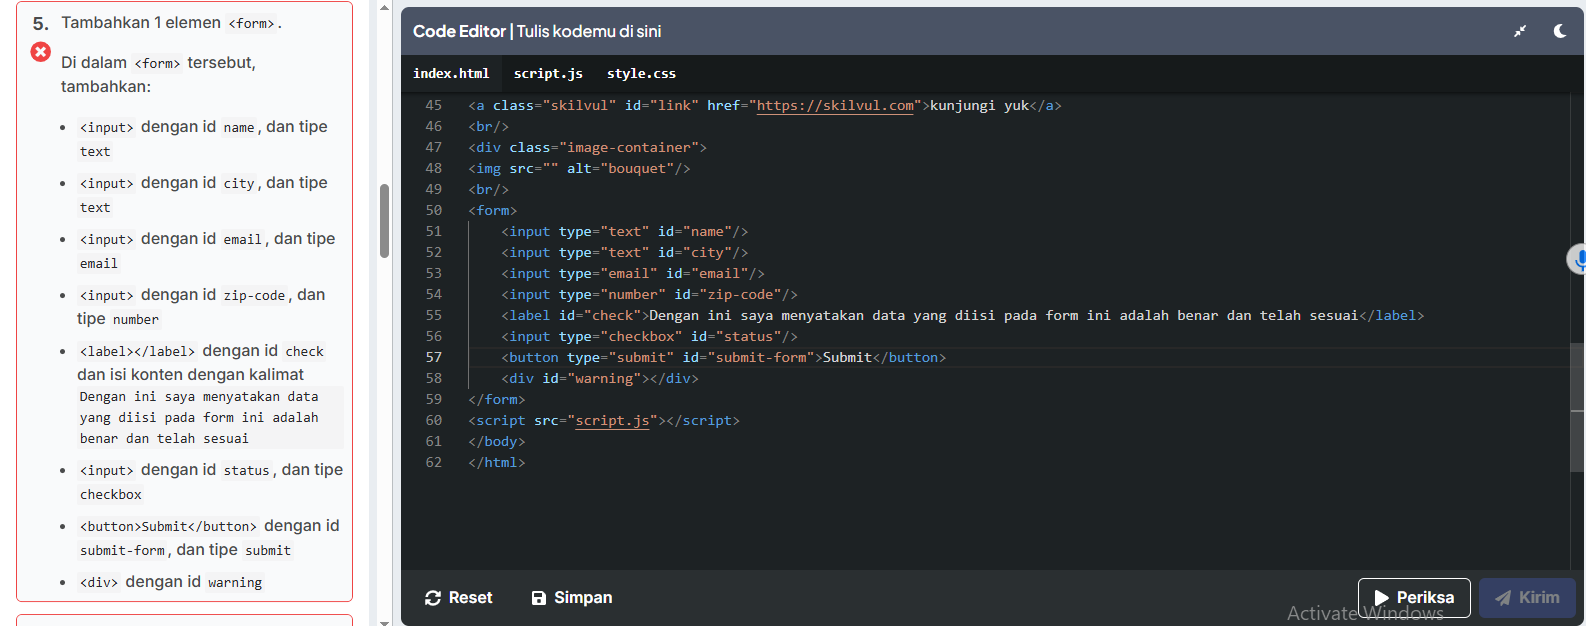The height and width of the screenshot is (626, 1586).
Task: Click the red error icon beside task 5
Action: [41, 52]
